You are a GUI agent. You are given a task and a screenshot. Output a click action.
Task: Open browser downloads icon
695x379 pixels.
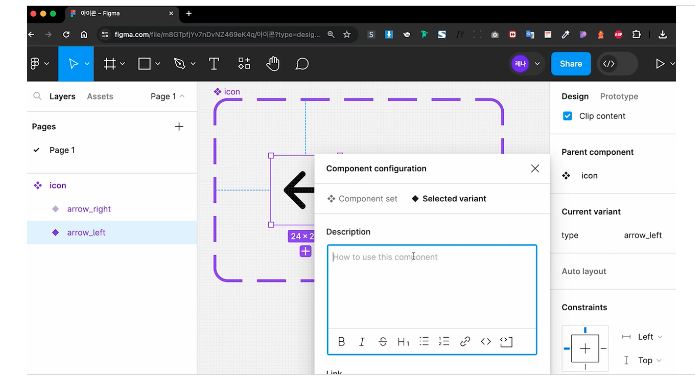(663, 35)
